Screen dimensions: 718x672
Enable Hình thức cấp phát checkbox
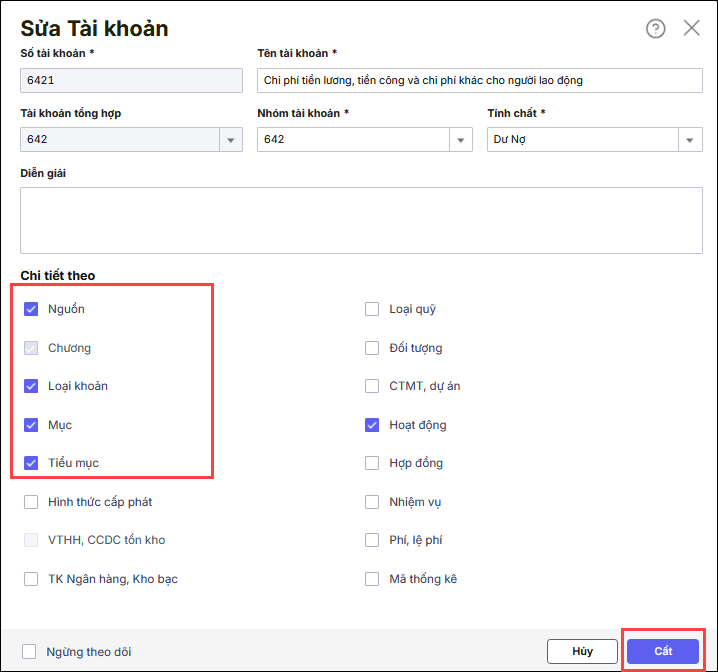coord(31,502)
